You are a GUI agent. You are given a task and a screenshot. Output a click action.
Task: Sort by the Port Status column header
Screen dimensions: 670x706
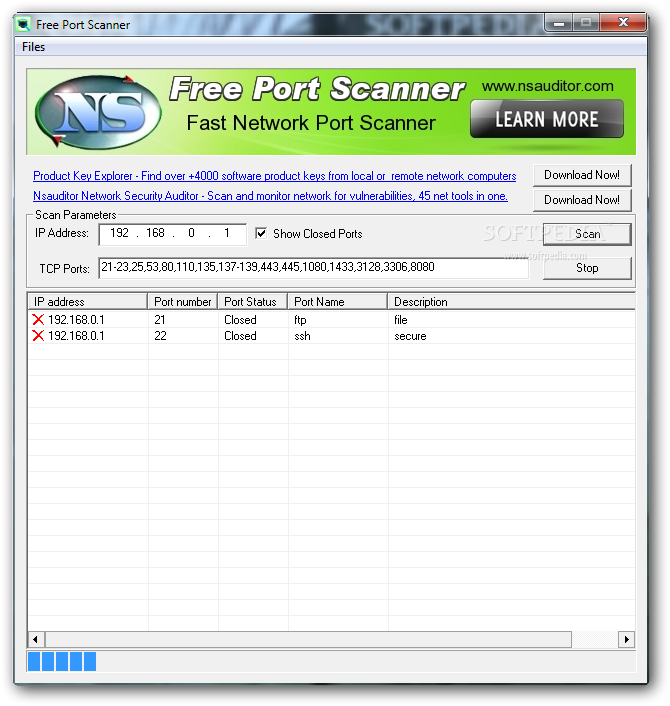pos(253,301)
